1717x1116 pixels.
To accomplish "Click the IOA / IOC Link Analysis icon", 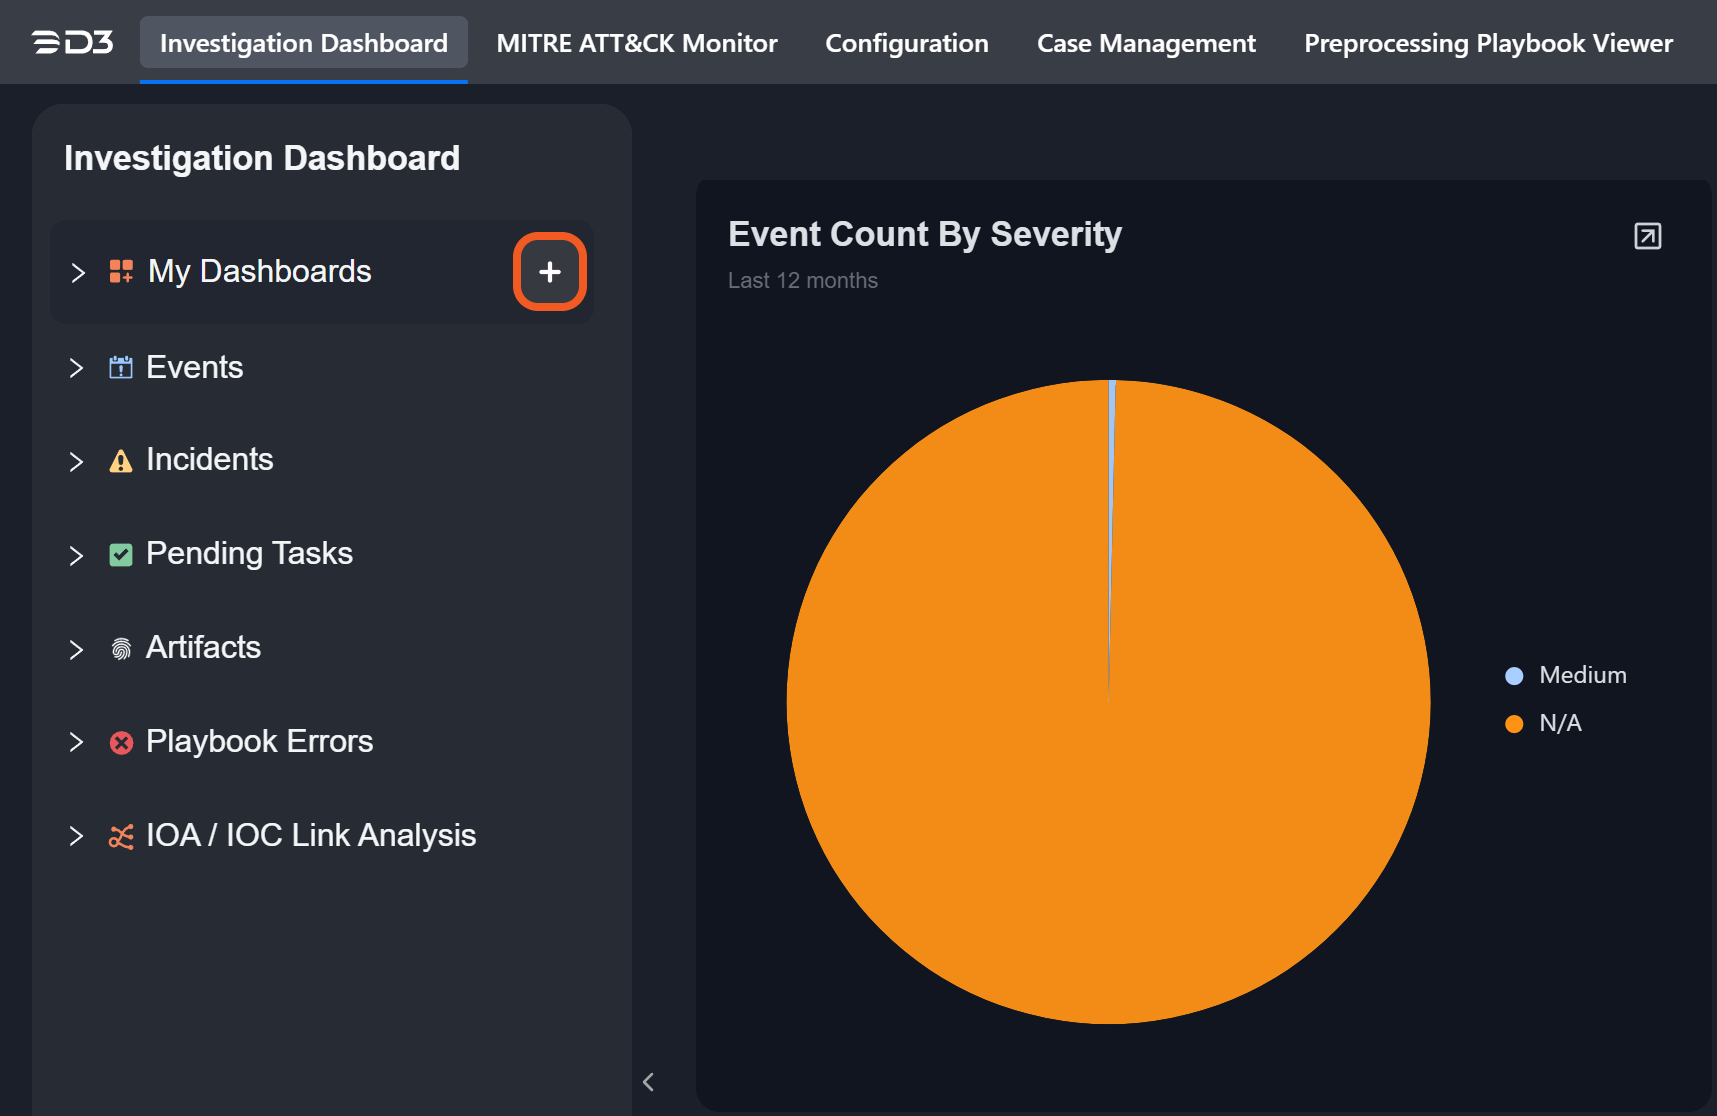I will click(121, 837).
